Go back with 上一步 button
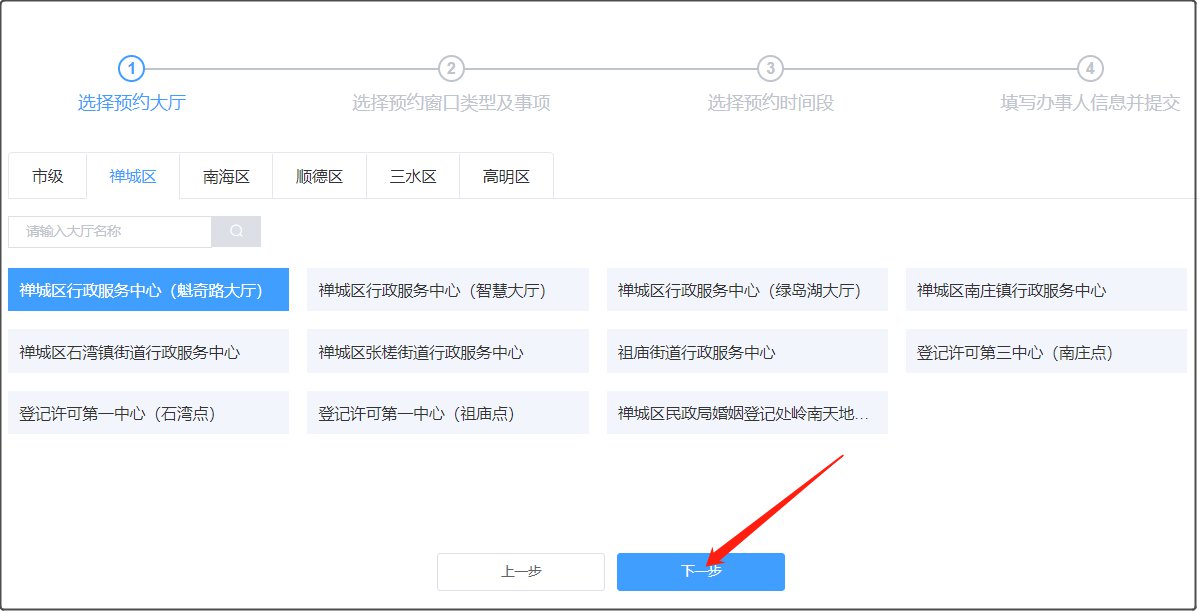Viewport: 1199px width, 613px height. click(521, 572)
